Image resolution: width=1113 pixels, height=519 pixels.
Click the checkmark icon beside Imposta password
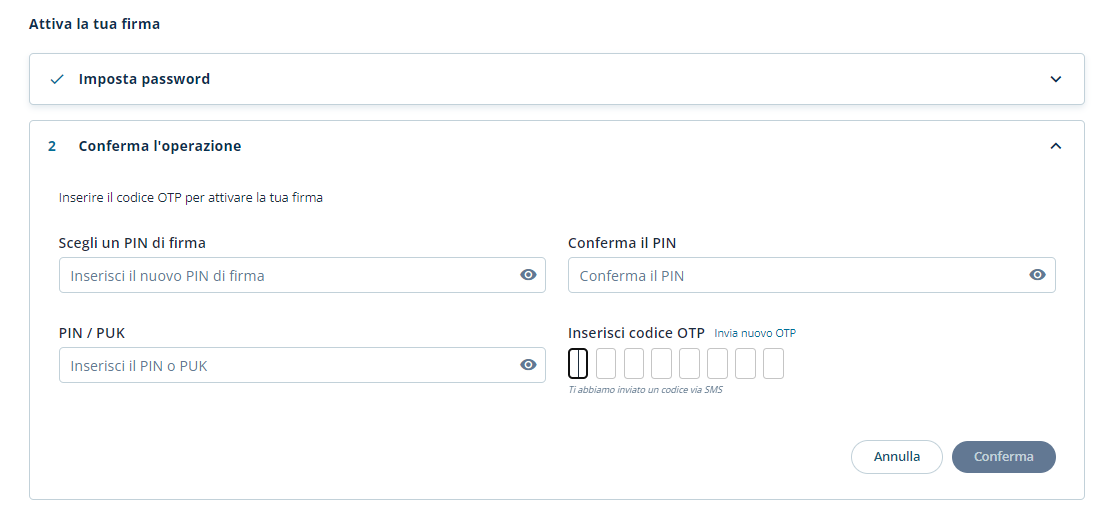[x=57, y=79]
